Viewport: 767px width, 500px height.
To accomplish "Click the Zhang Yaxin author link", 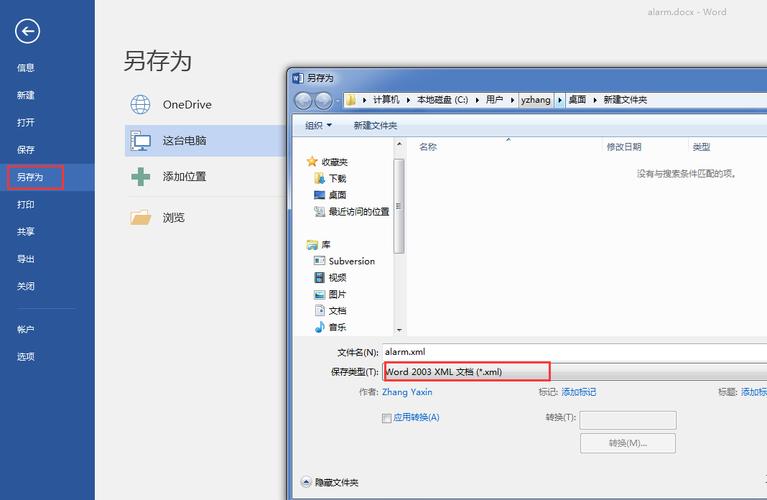I will click(407, 392).
